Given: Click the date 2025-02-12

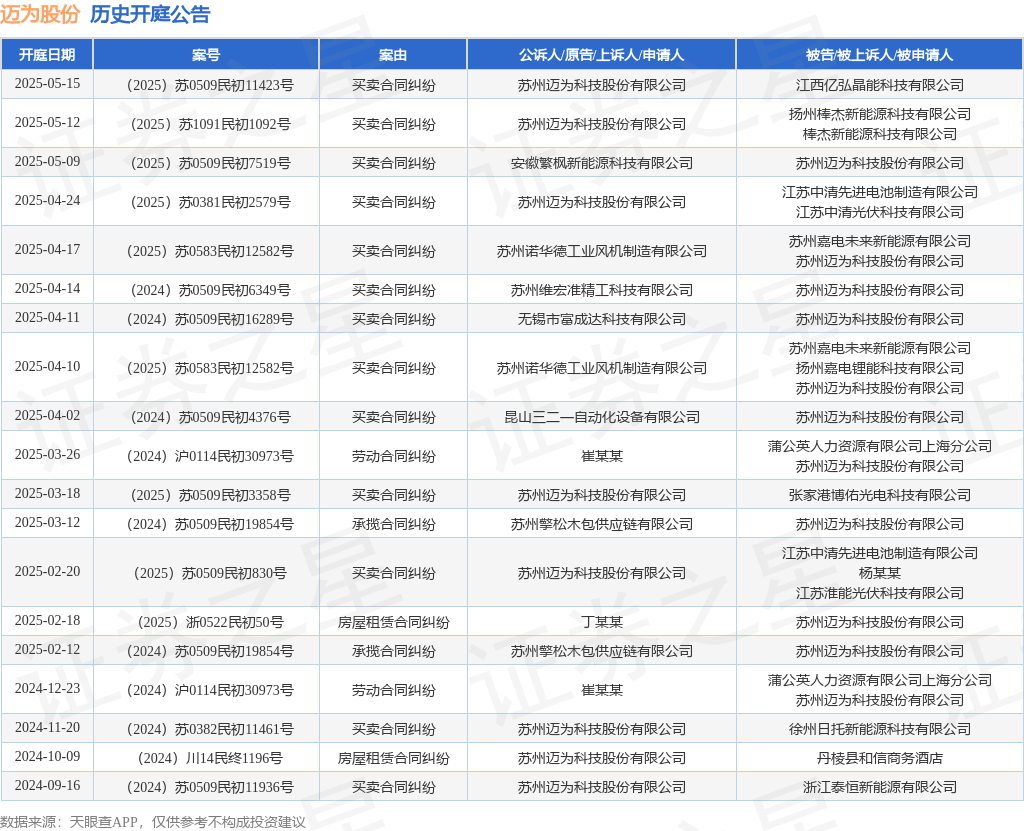Looking at the screenshot, I should [47, 649].
